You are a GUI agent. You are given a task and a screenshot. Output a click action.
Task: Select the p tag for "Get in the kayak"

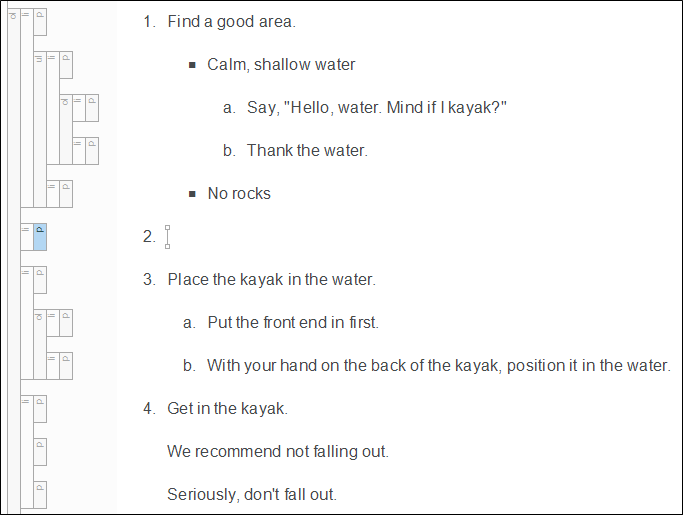(40, 408)
